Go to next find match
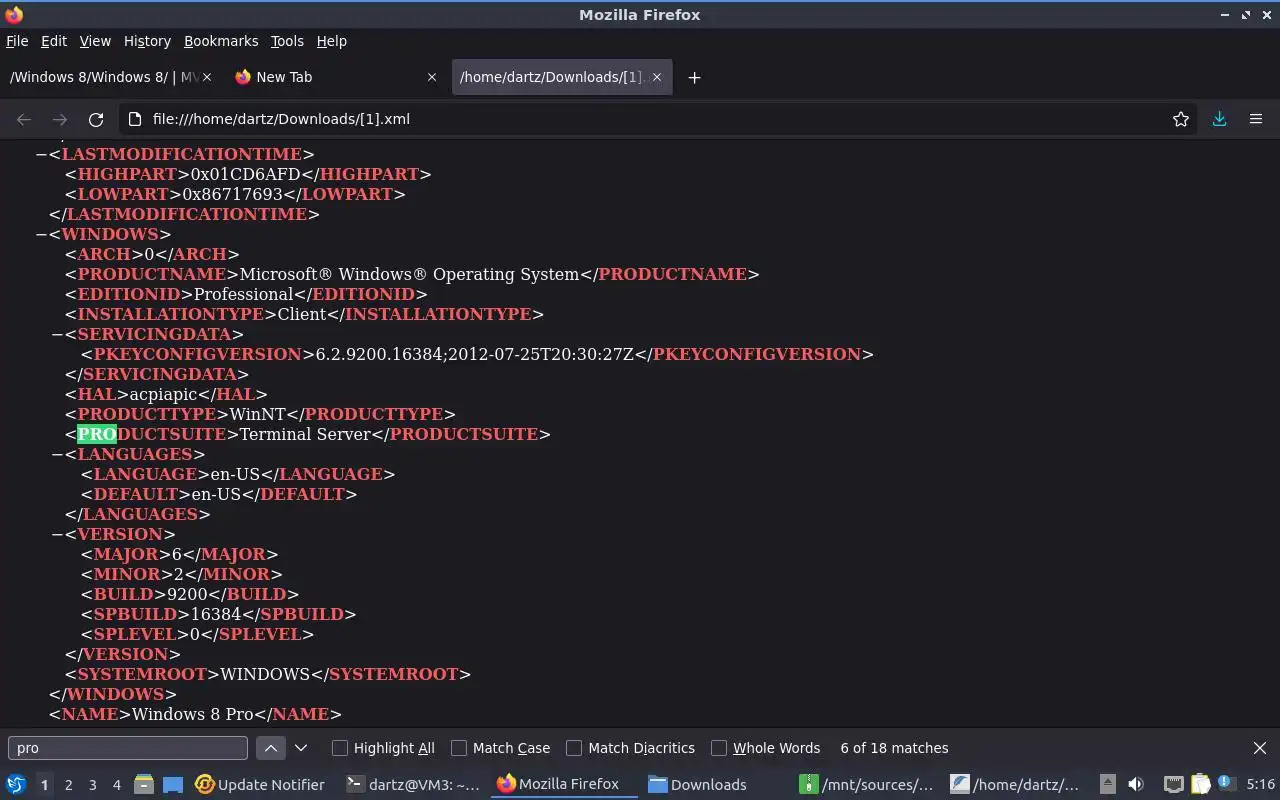This screenshot has height=800, width=1280. click(x=300, y=748)
